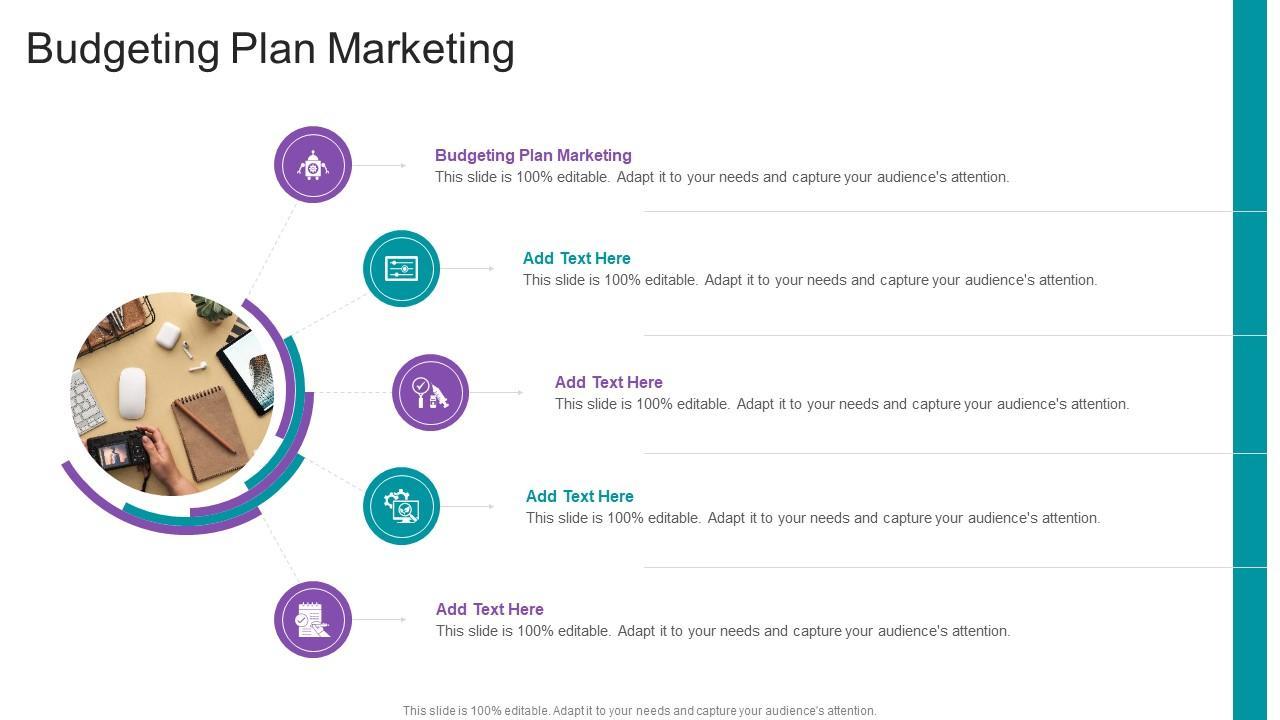Click the robot icon in the top purple circle
This screenshot has height=720, width=1280.
coord(313,165)
